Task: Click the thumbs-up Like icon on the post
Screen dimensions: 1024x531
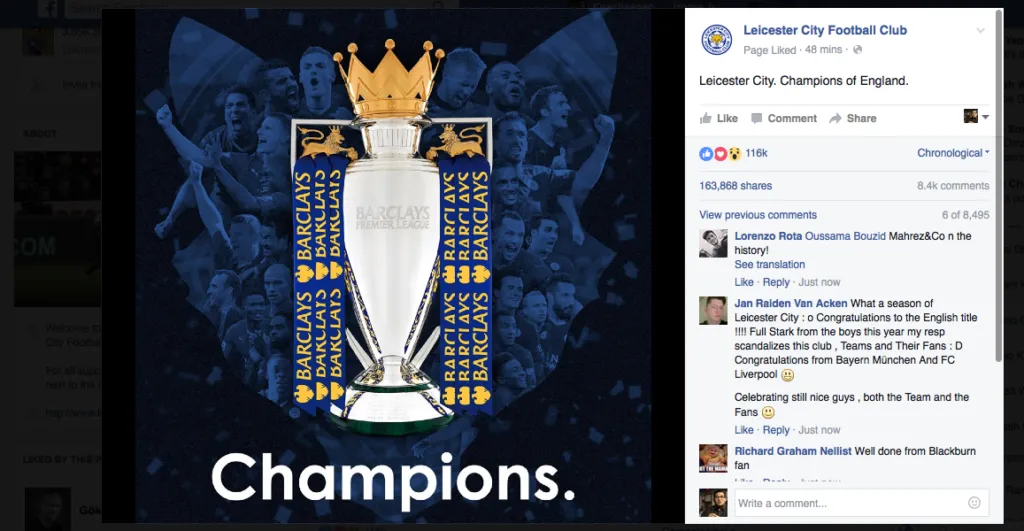Action: point(706,118)
